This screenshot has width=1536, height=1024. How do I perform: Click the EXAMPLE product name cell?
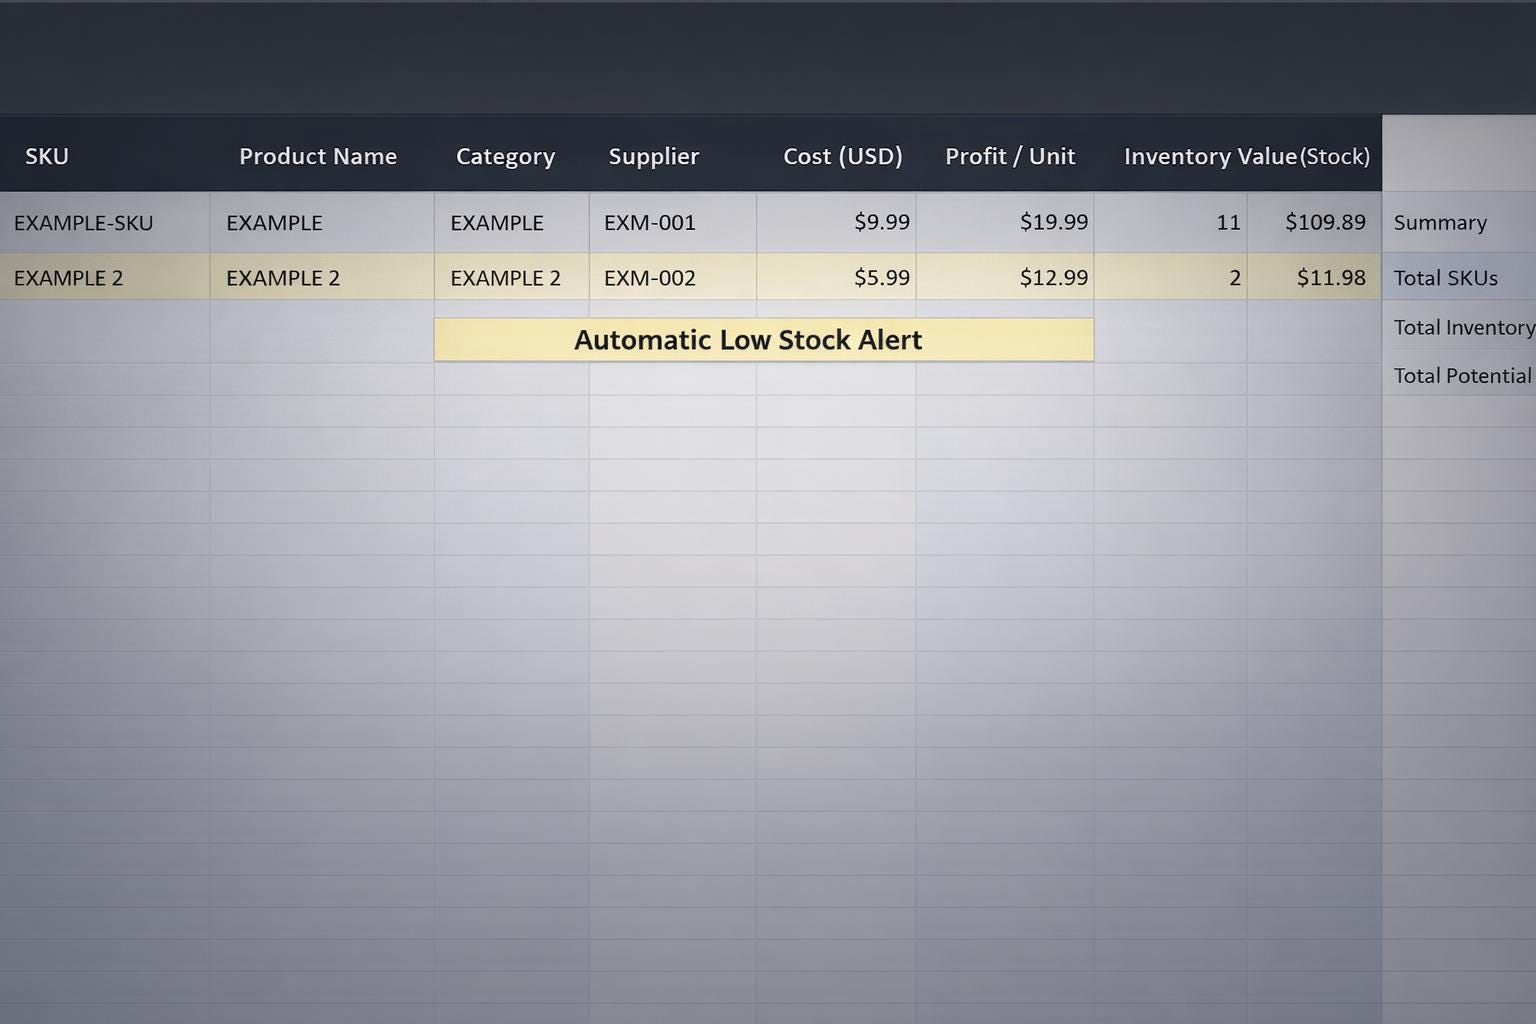[x=322, y=222]
